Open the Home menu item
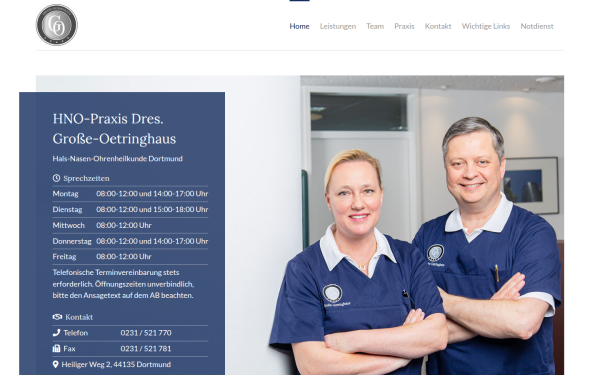600x375 pixels. tap(299, 26)
